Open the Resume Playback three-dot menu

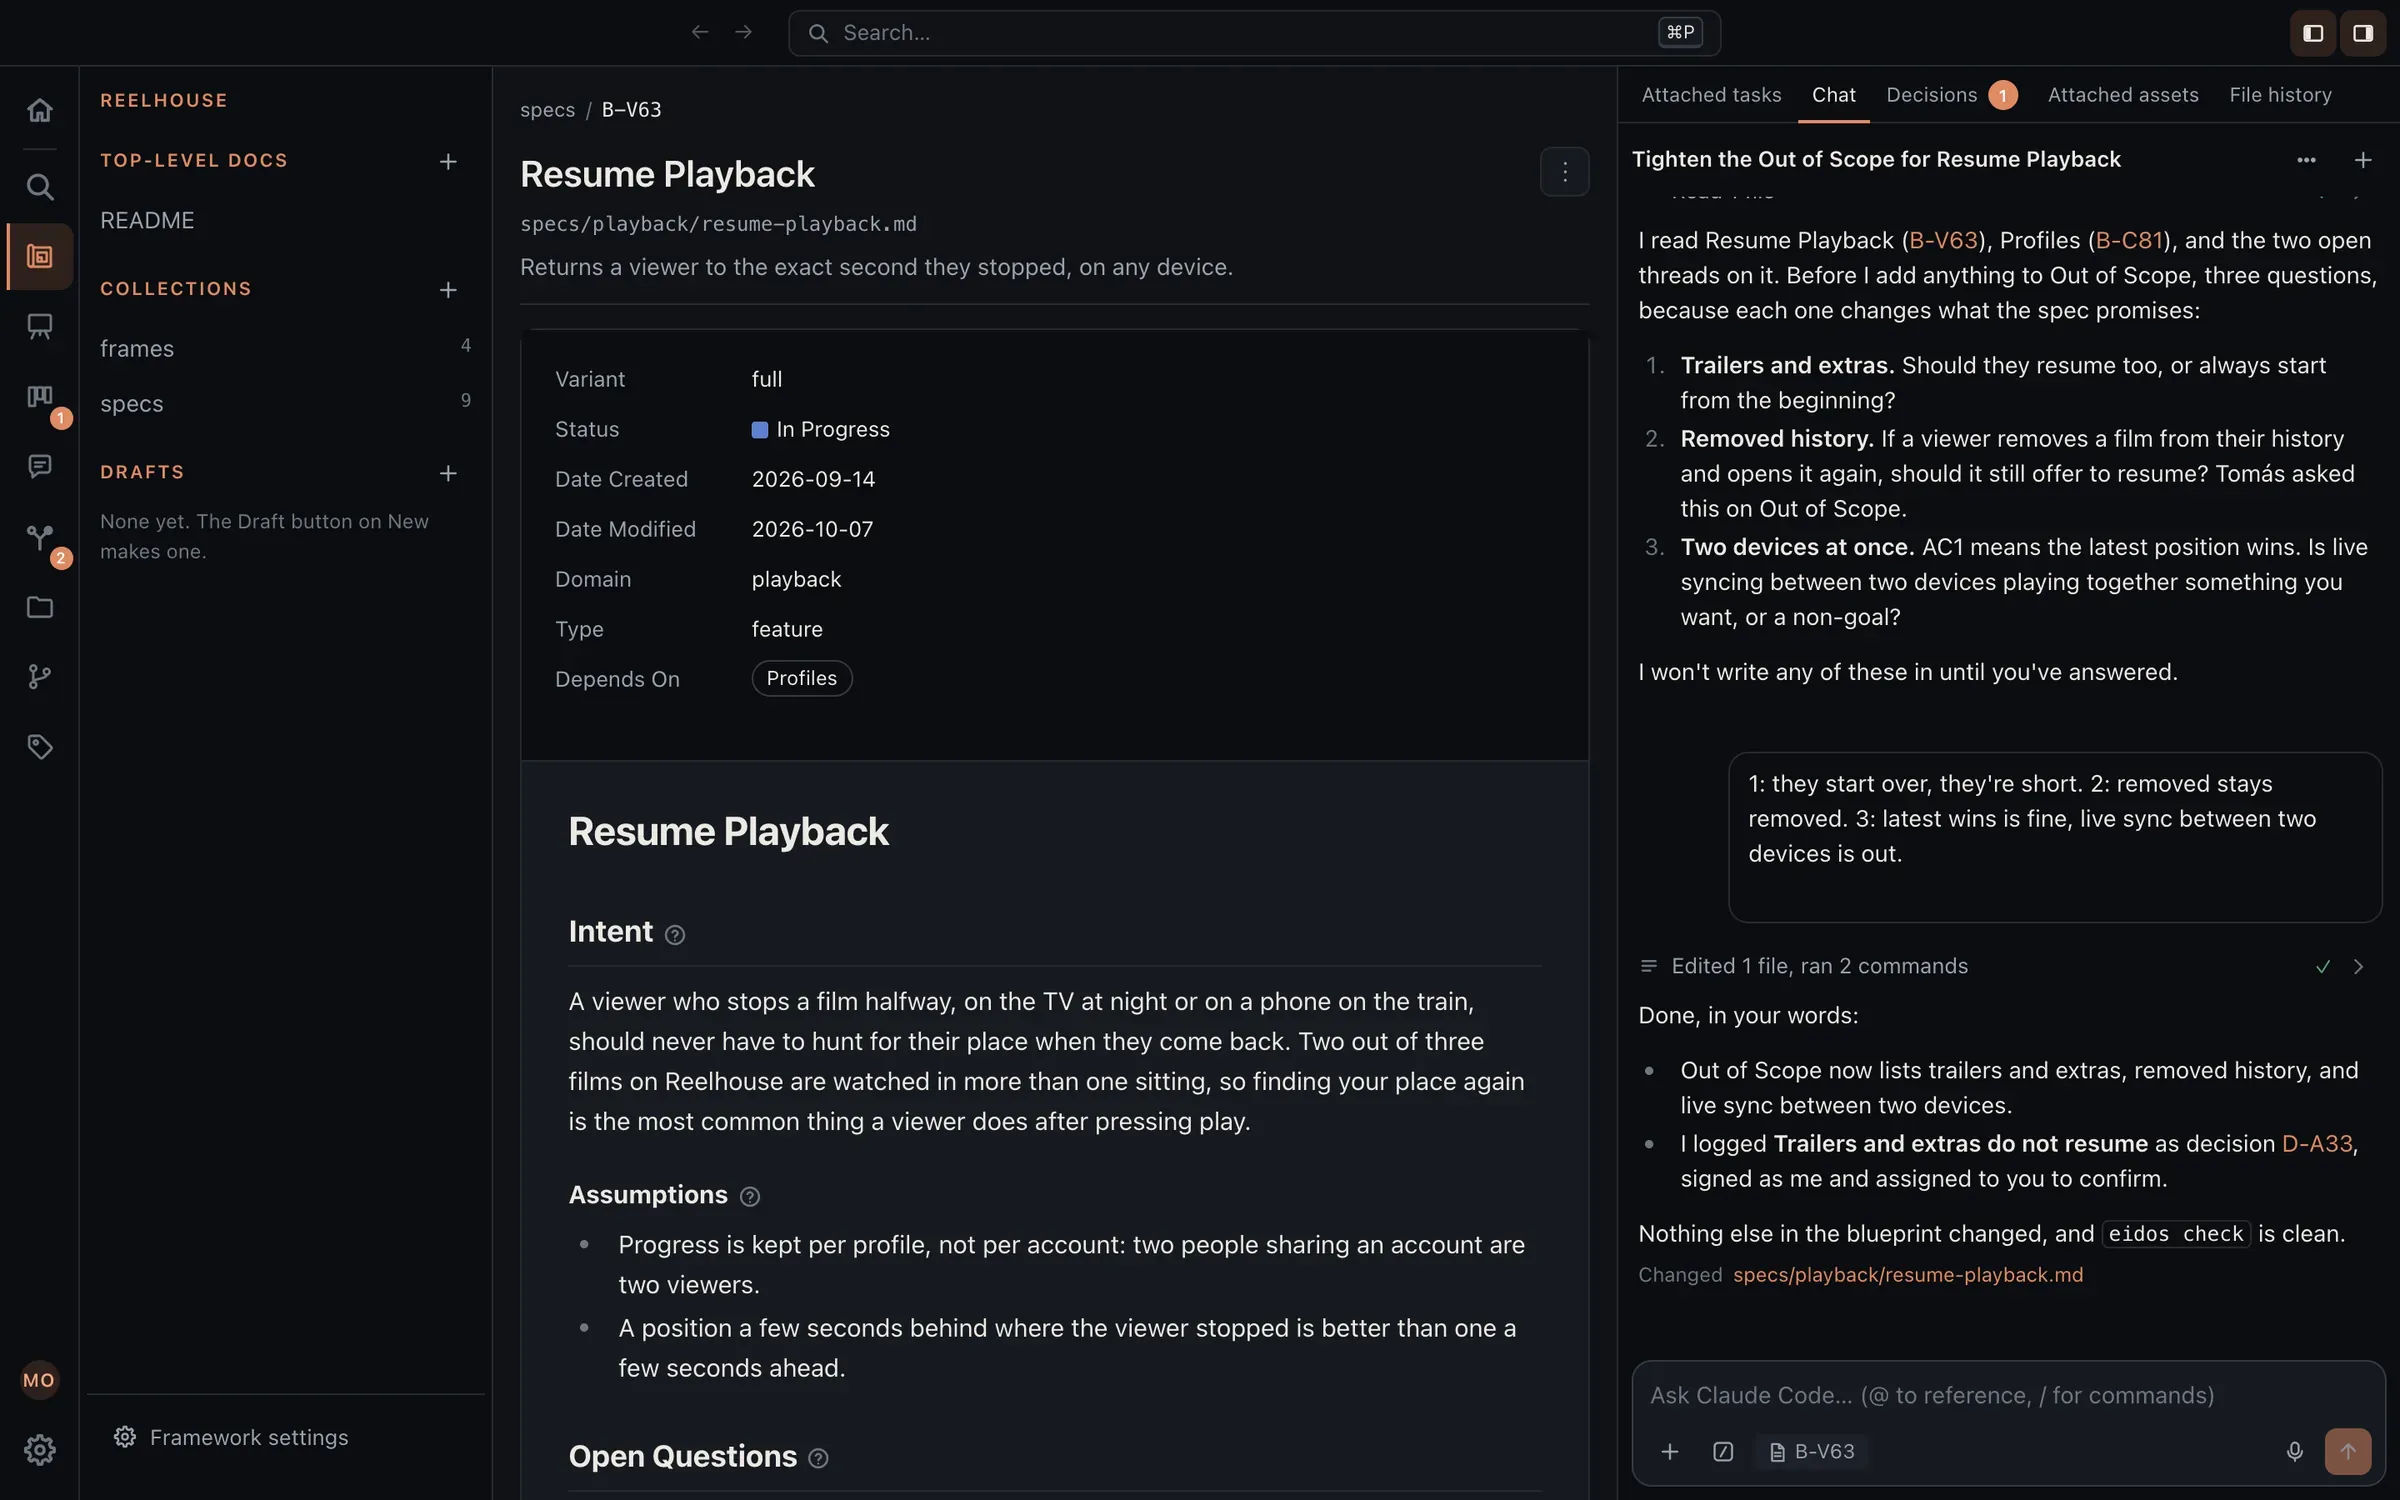[x=1564, y=172]
